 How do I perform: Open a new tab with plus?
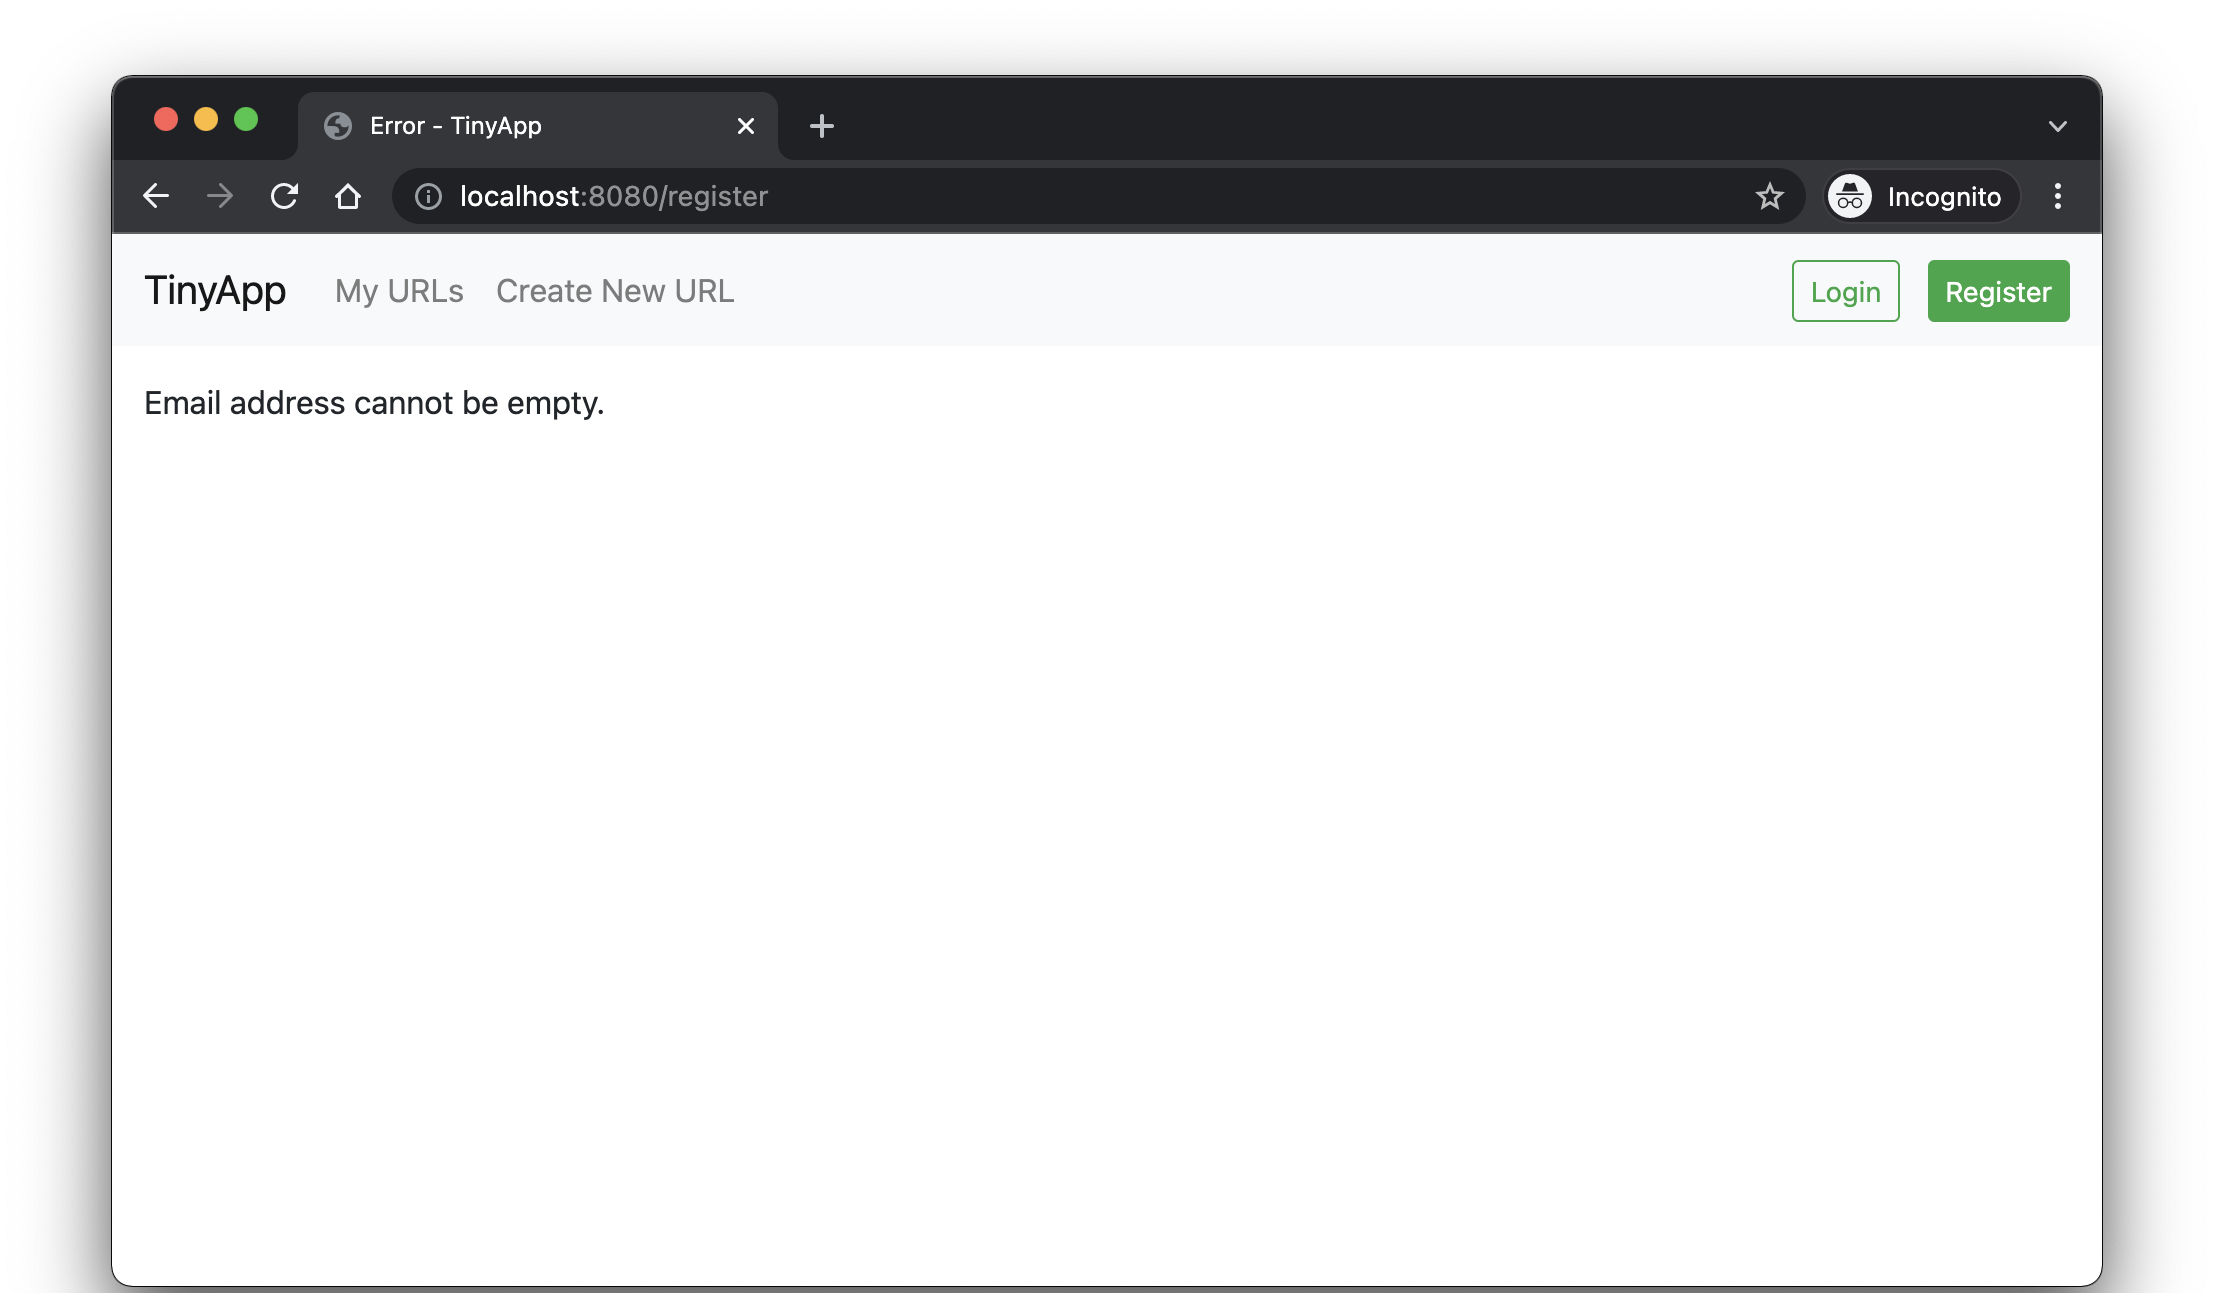tap(821, 126)
